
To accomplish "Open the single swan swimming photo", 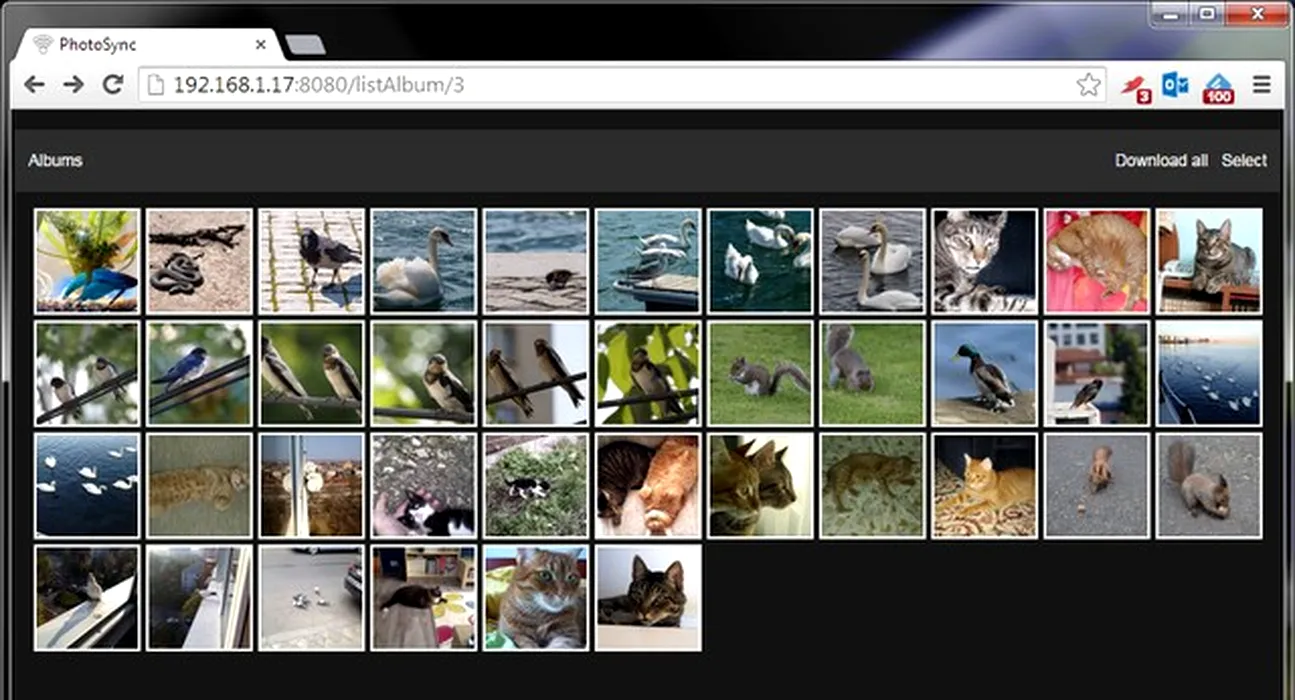I will pyautogui.click(x=423, y=261).
